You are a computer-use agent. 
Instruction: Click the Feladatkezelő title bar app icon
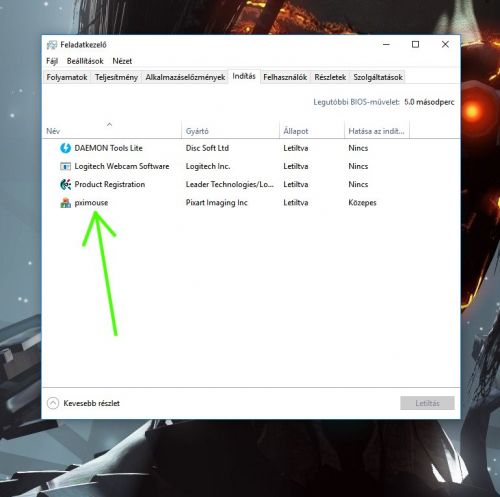(x=52, y=45)
